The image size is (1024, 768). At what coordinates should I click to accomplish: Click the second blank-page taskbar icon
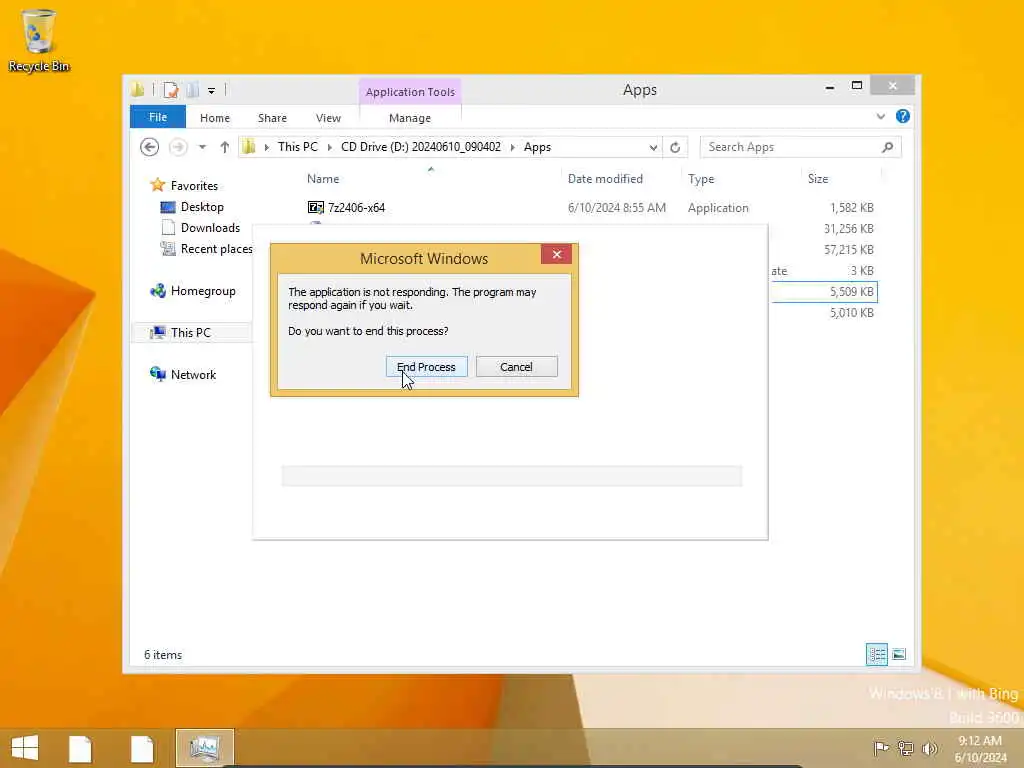[x=142, y=748]
